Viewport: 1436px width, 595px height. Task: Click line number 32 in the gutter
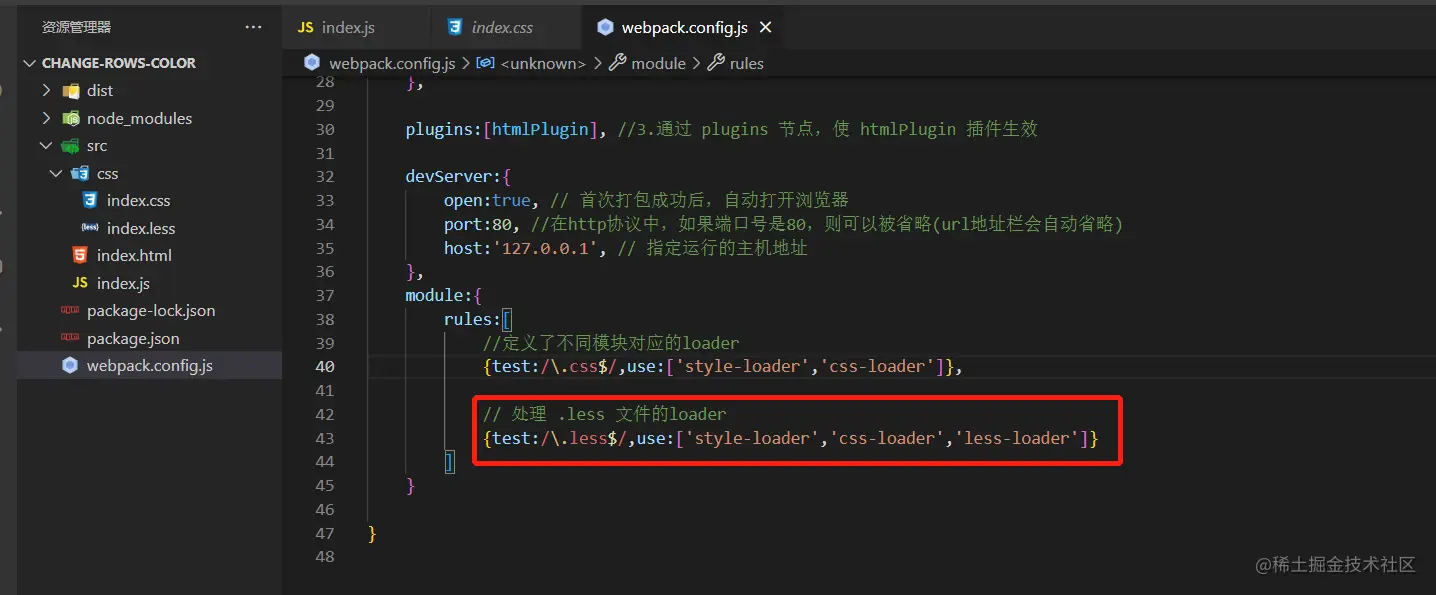coord(325,176)
